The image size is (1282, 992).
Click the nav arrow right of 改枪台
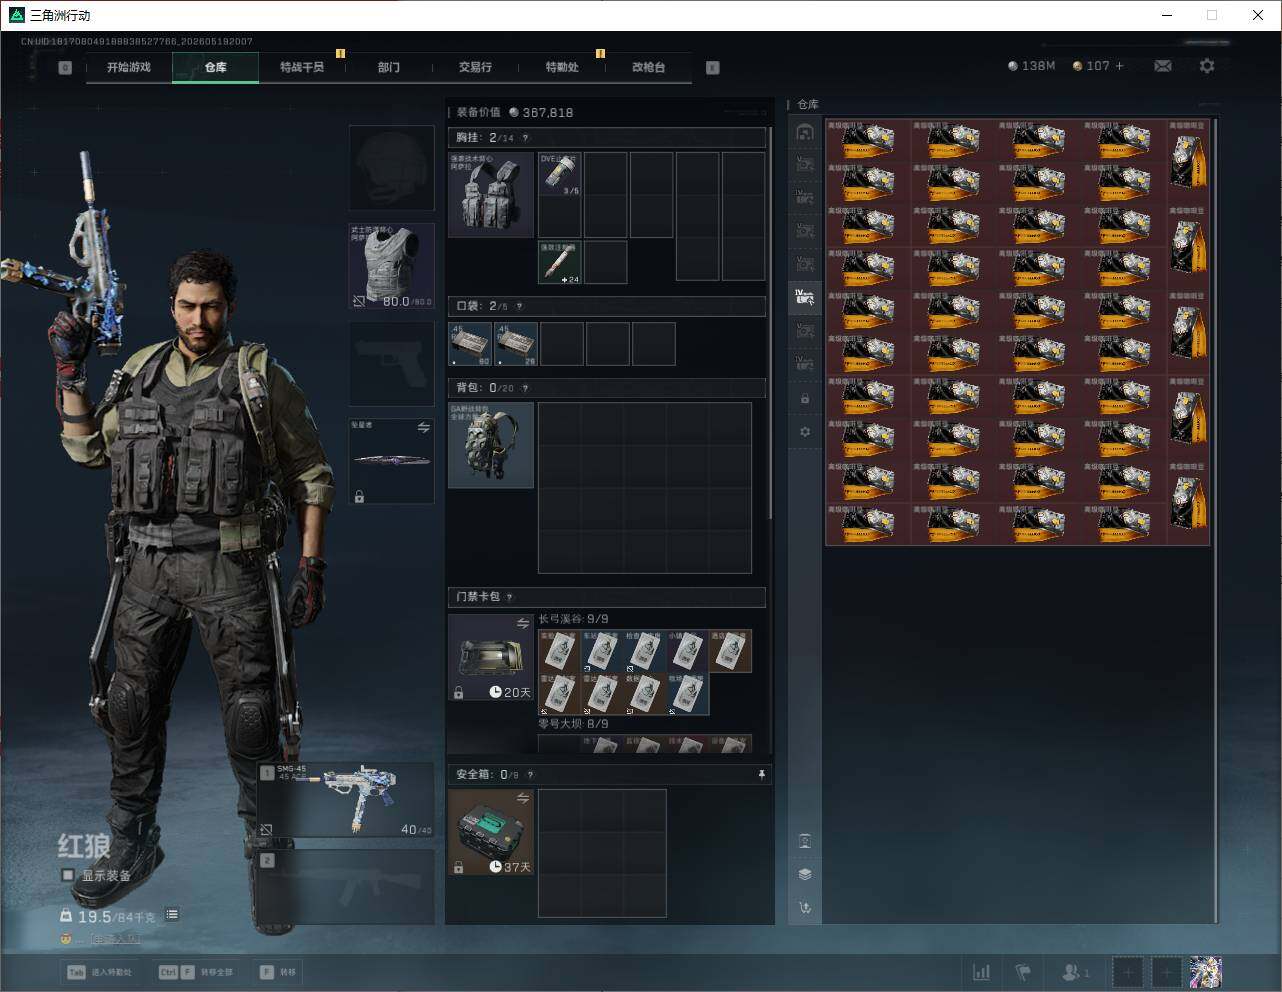(x=713, y=67)
